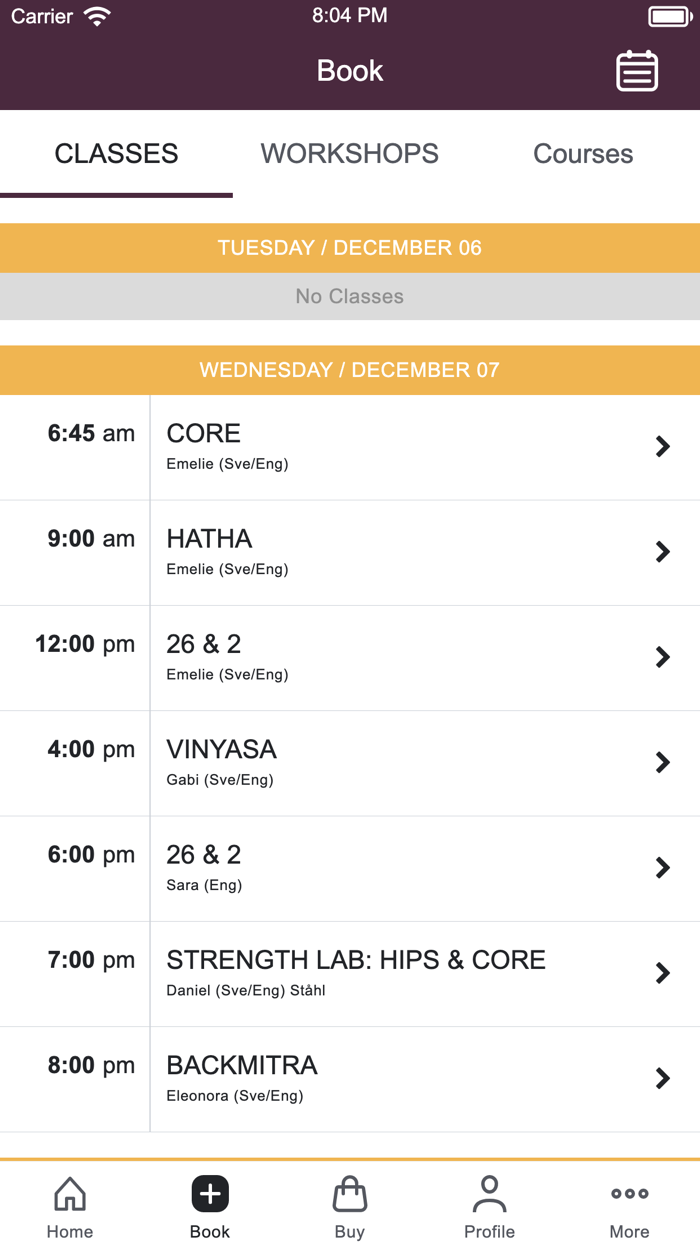Switch to the Courses tab

(x=583, y=153)
